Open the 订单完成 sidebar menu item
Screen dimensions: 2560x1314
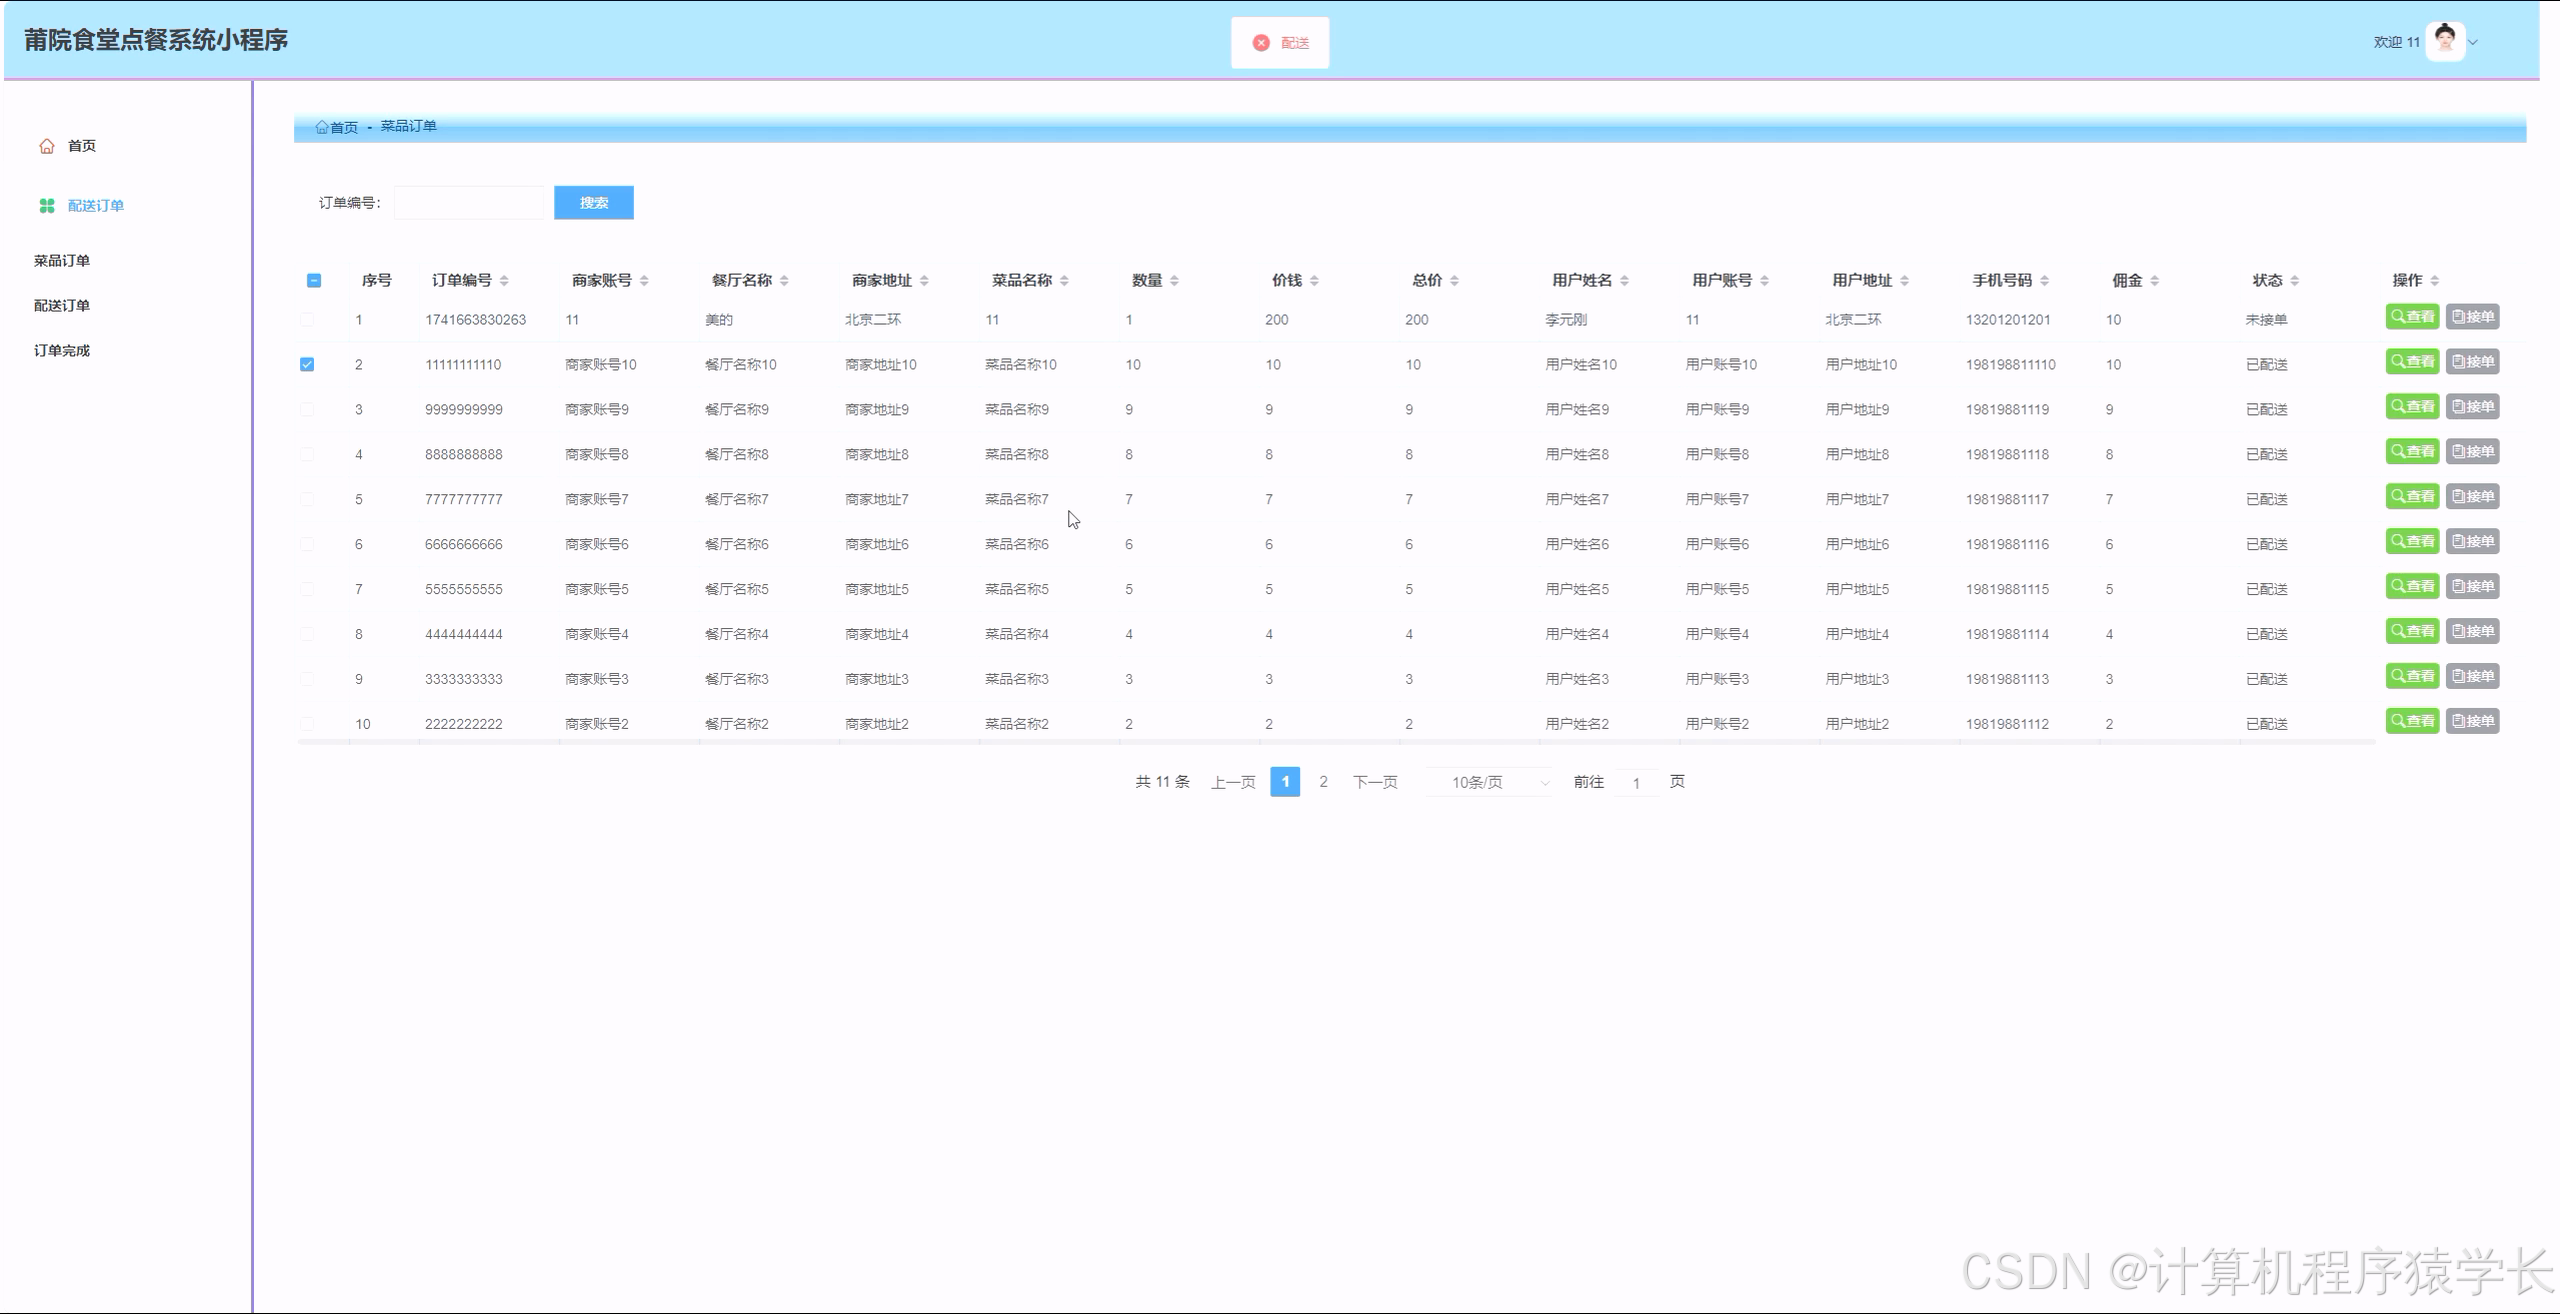62,351
